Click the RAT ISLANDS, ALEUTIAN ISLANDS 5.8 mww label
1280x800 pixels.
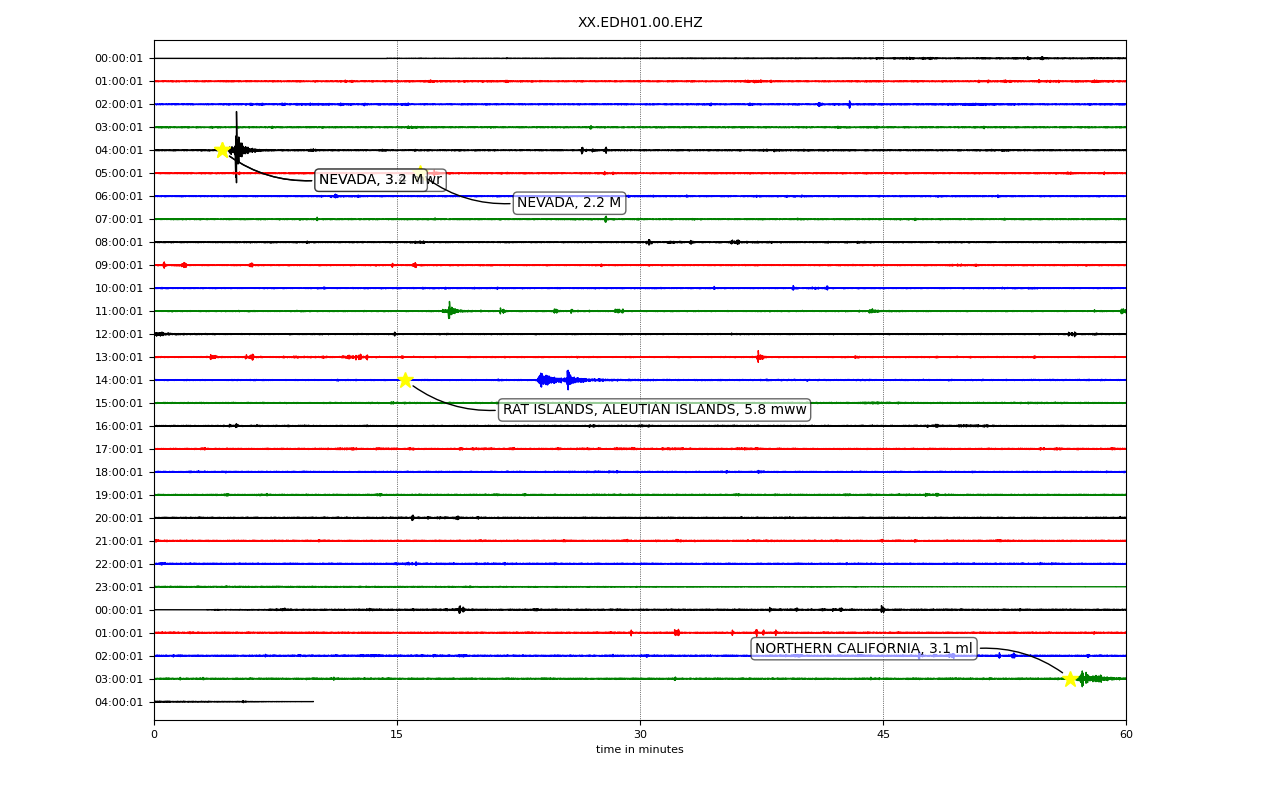point(654,410)
